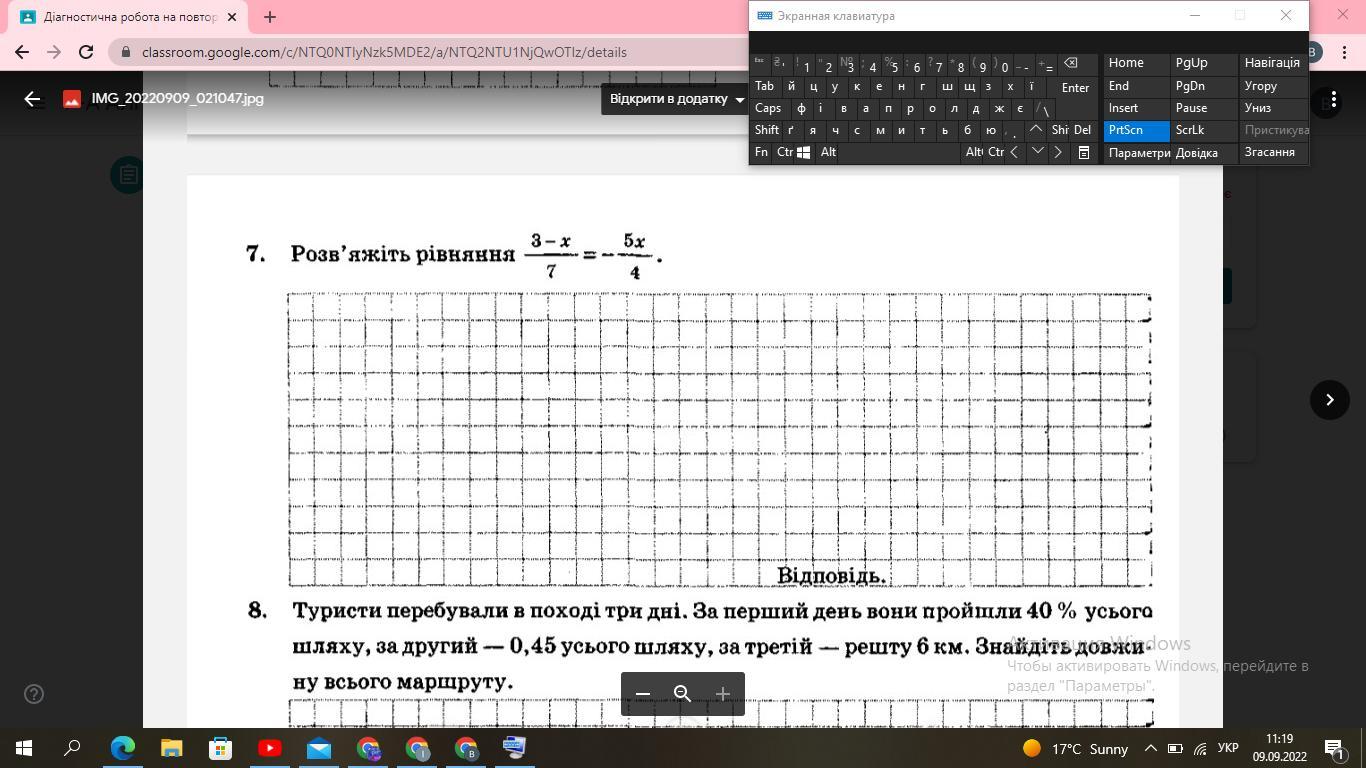
Task: Click the battery icon in system tray
Action: [1175, 748]
